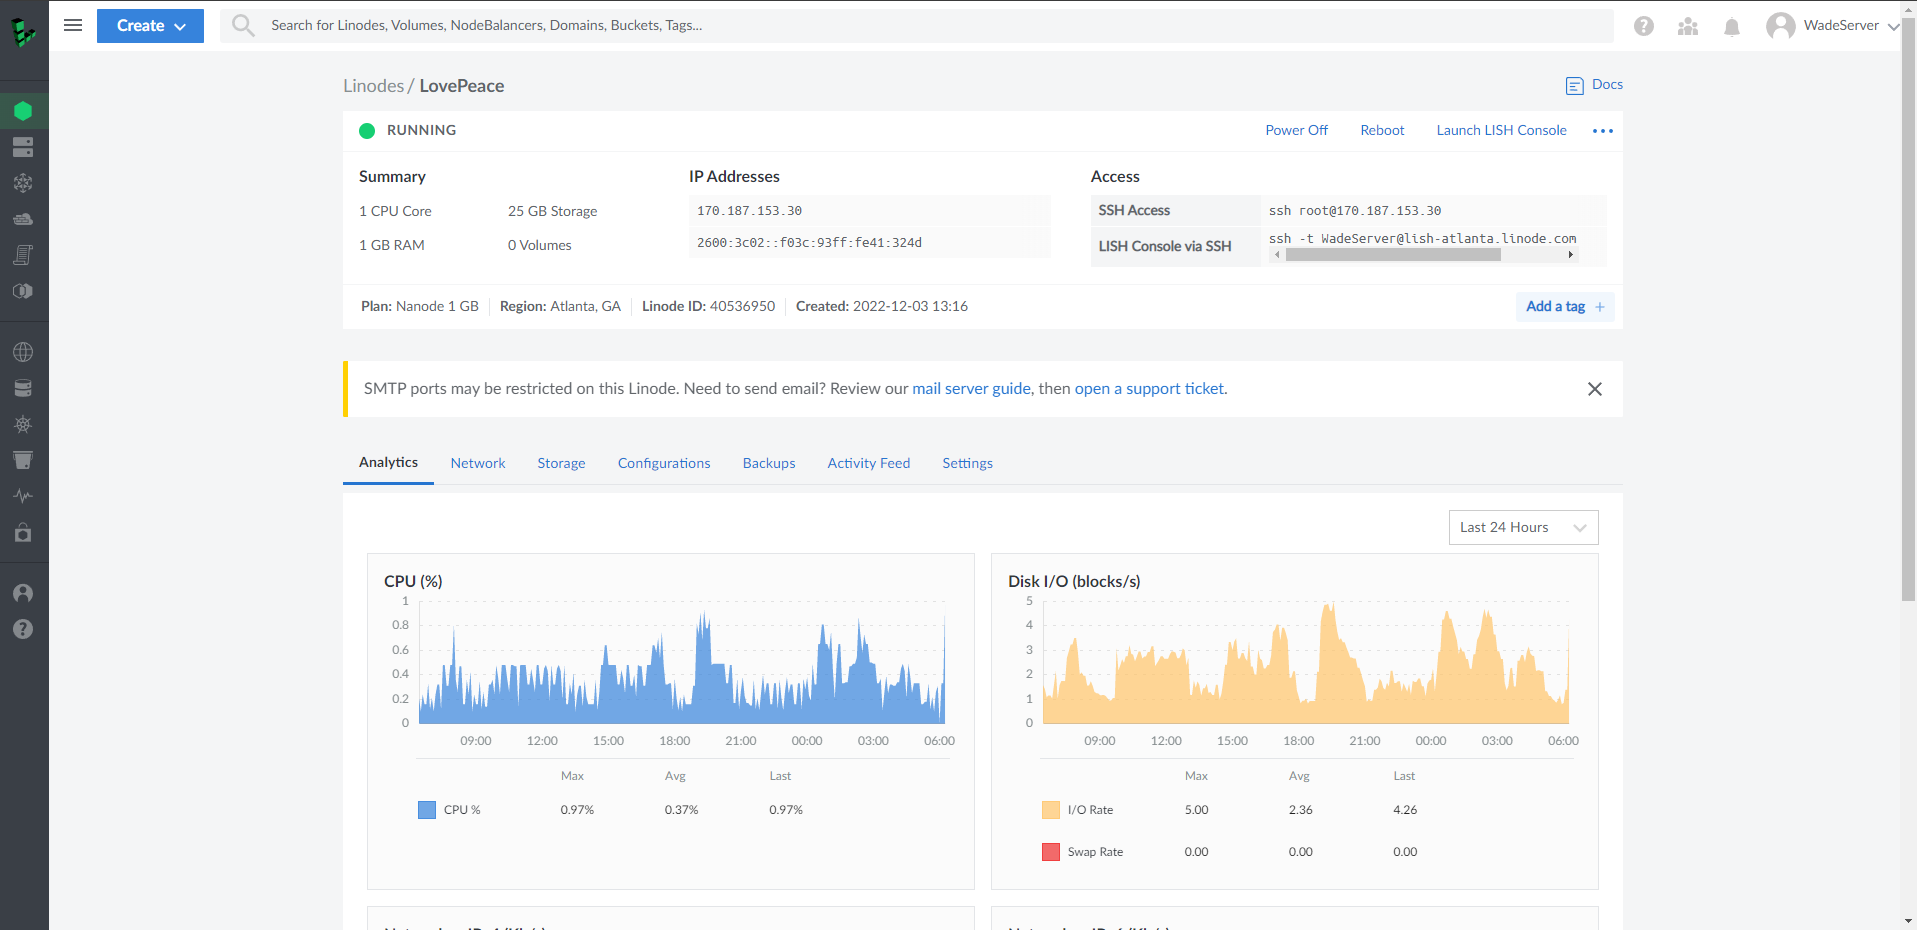Open the Docs link
The height and width of the screenshot is (930, 1917).
pyautogui.click(x=1607, y=85)
